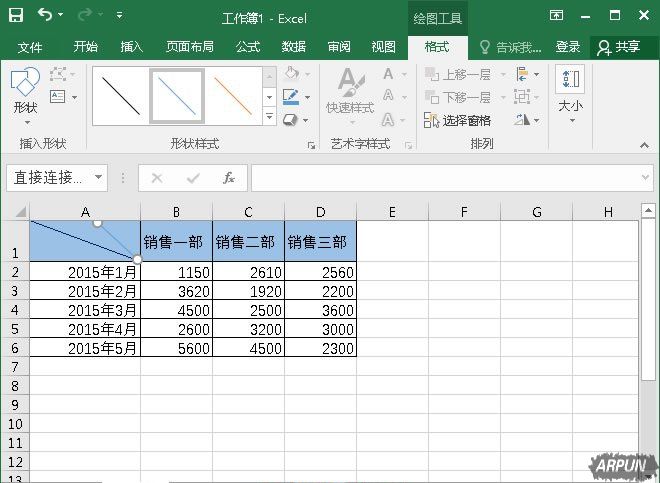This screenshot has height=483, width=660.
Task: Click the Cancel X formula bar icon
Action: 157,178
